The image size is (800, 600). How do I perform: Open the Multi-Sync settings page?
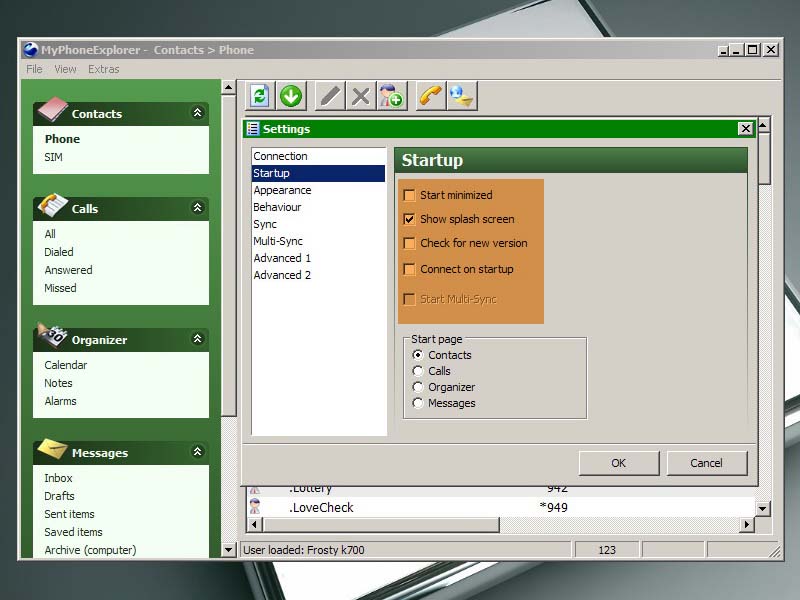(318, 241)
